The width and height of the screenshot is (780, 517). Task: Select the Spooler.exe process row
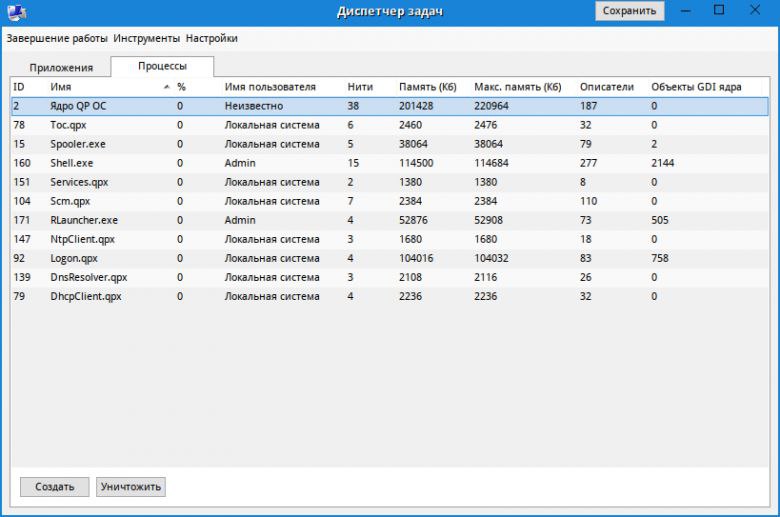(x=390, y=144)
